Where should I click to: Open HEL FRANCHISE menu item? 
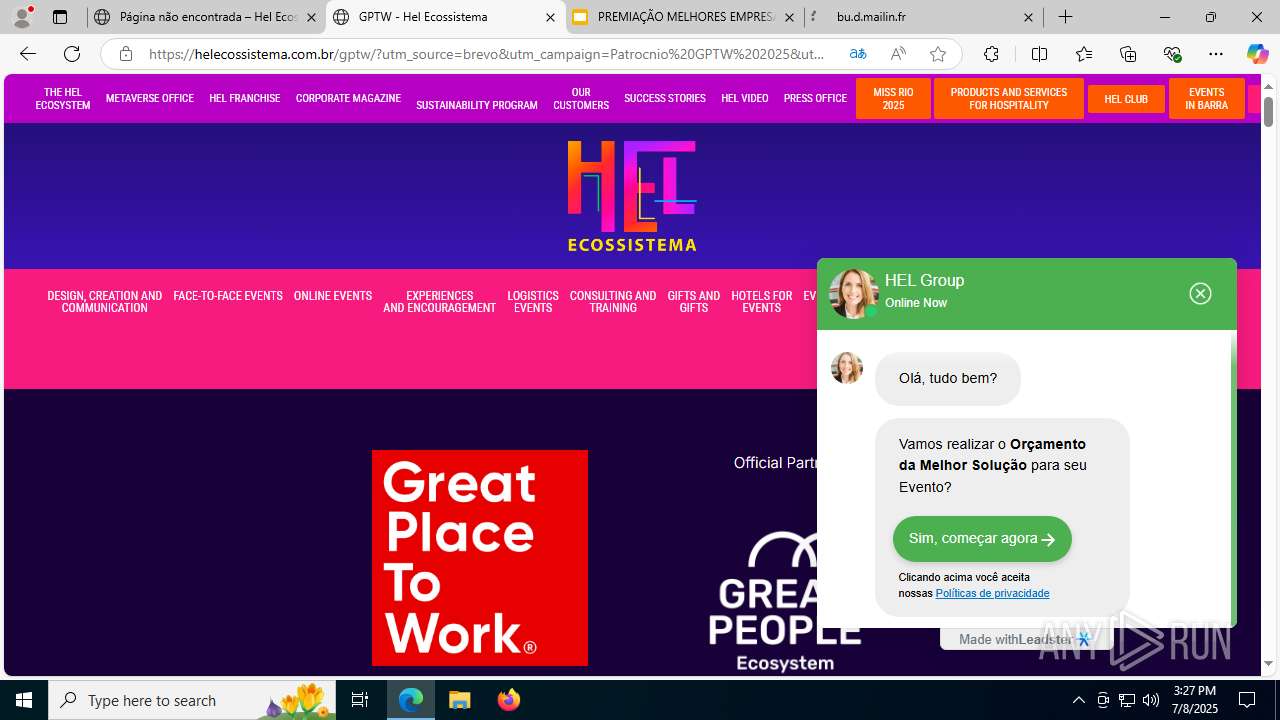245,98
